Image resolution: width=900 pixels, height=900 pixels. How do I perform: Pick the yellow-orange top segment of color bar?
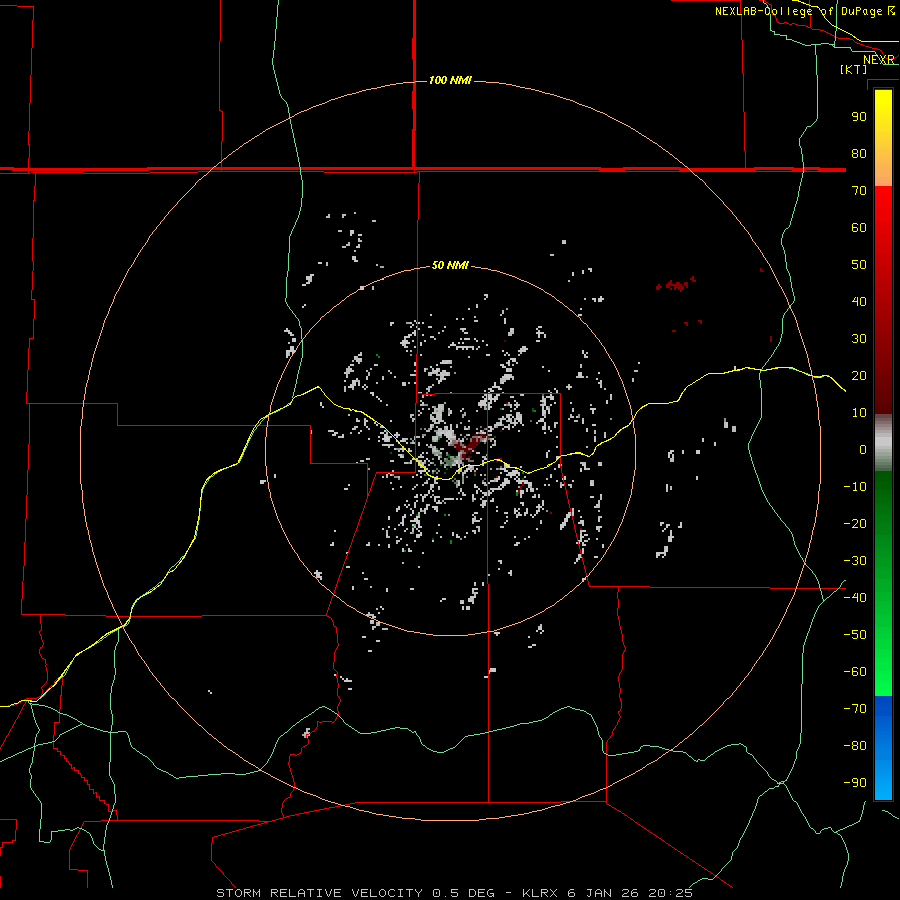coord(883,138)
